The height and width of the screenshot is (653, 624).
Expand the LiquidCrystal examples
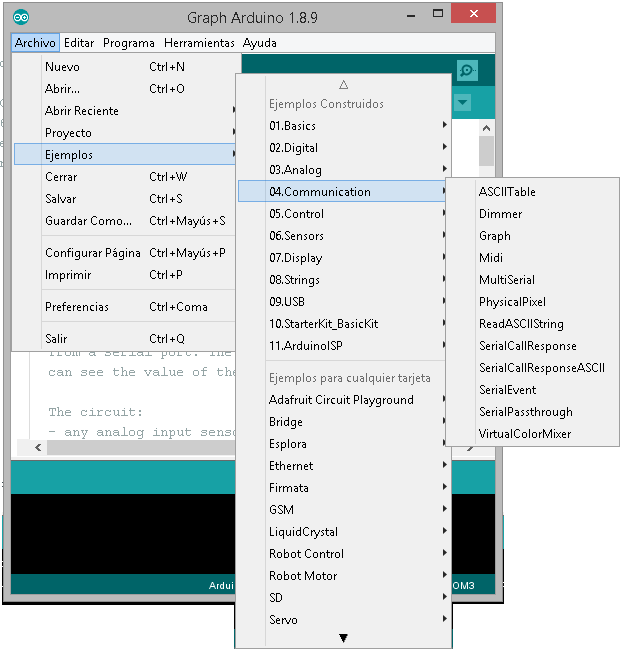(x=344, y=532)
